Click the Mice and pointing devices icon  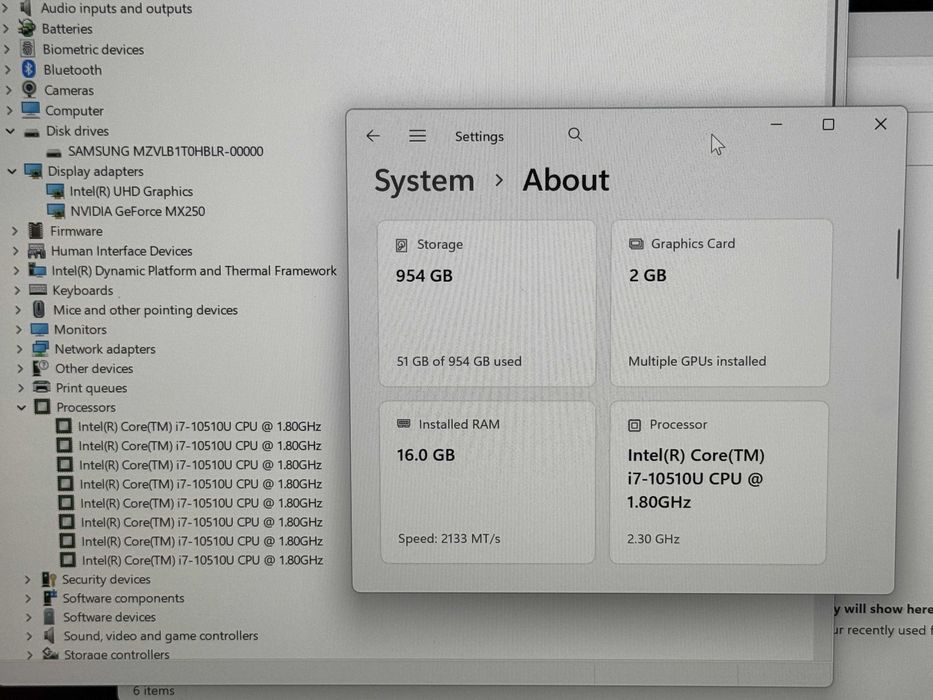coord(39,310)
